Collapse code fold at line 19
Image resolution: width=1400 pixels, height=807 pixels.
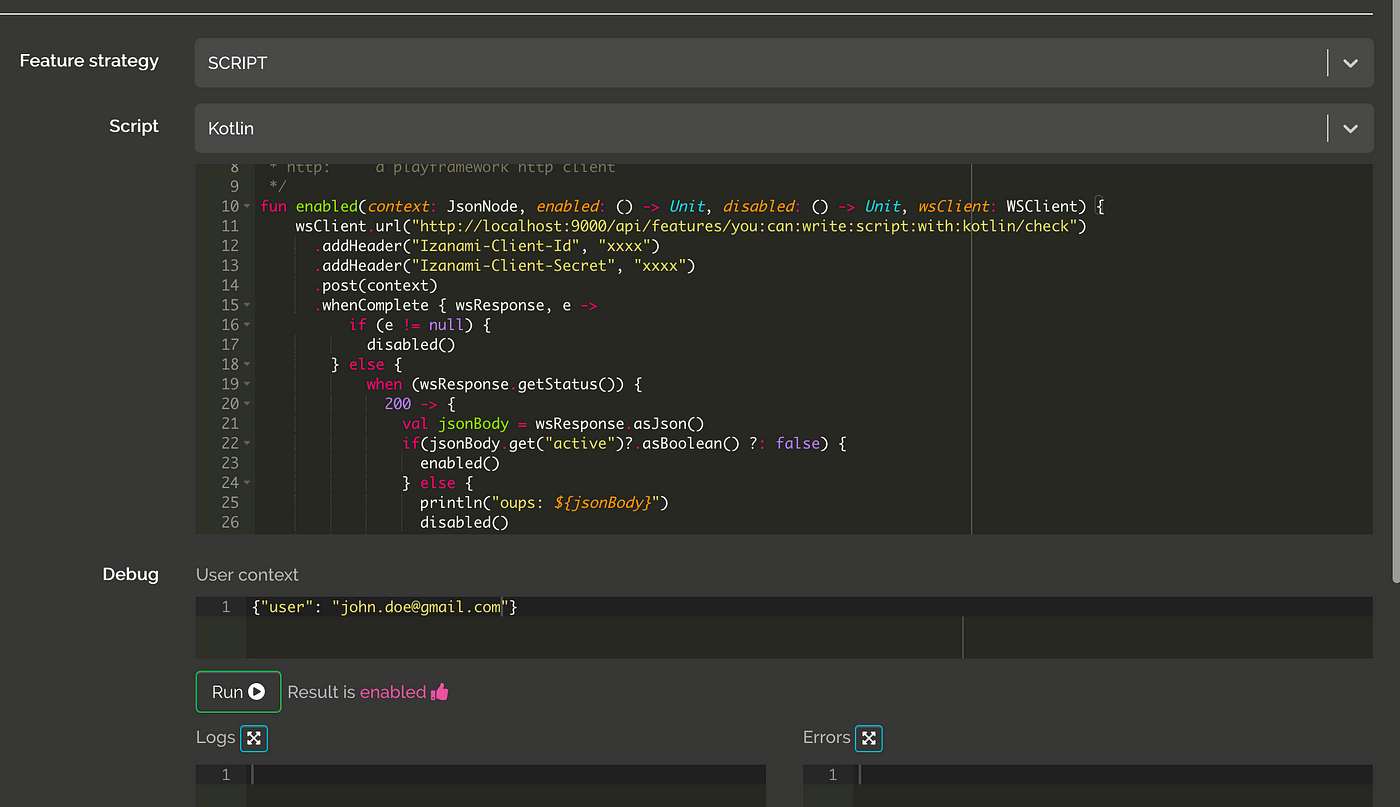tap(247, 384)
